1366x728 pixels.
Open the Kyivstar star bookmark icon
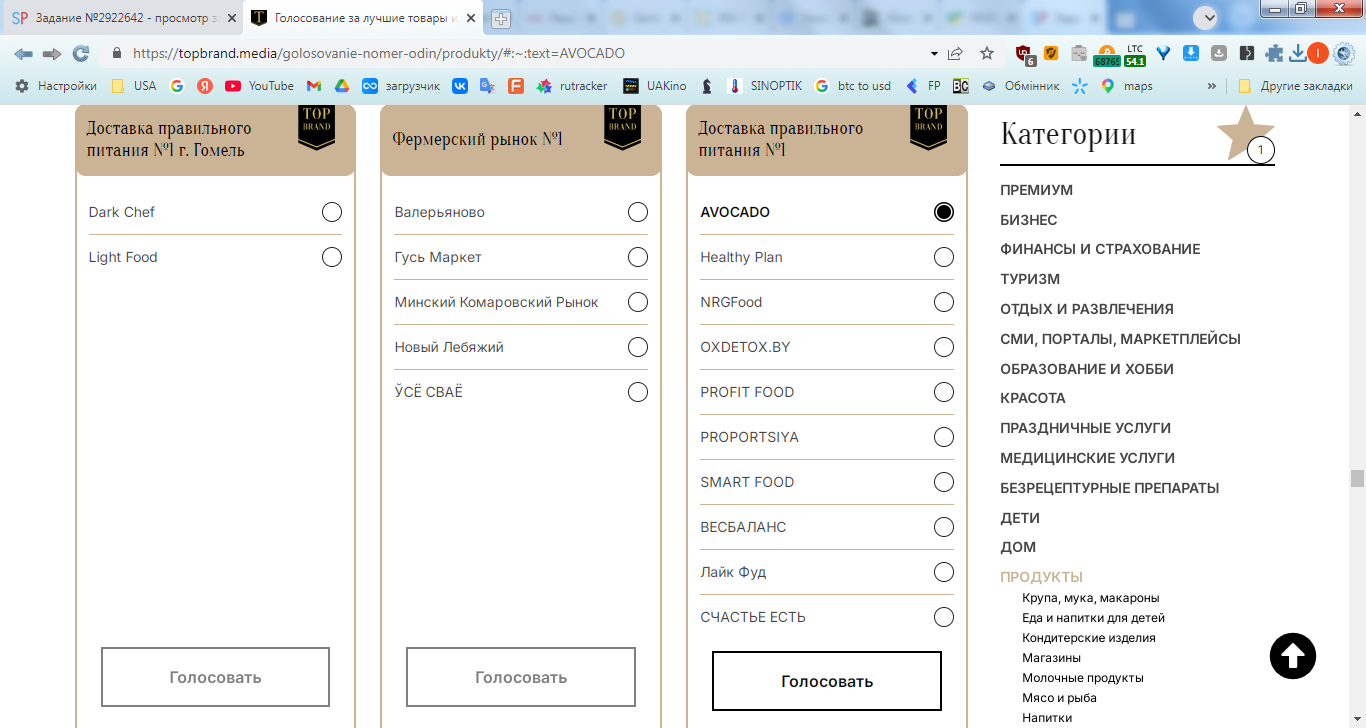(1079, 86)
